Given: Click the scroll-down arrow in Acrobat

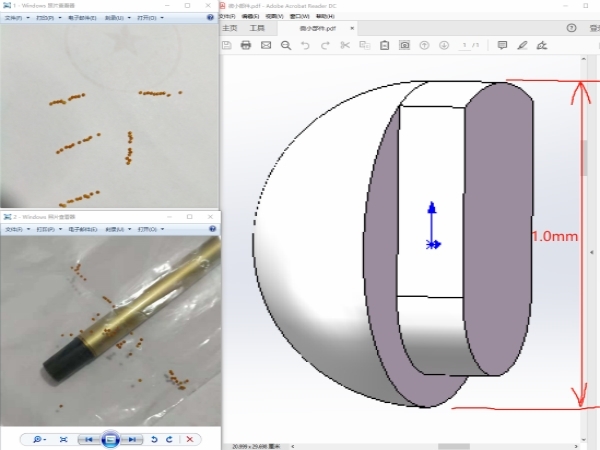Looking at the screenshot, I should (x=584, y=439).
